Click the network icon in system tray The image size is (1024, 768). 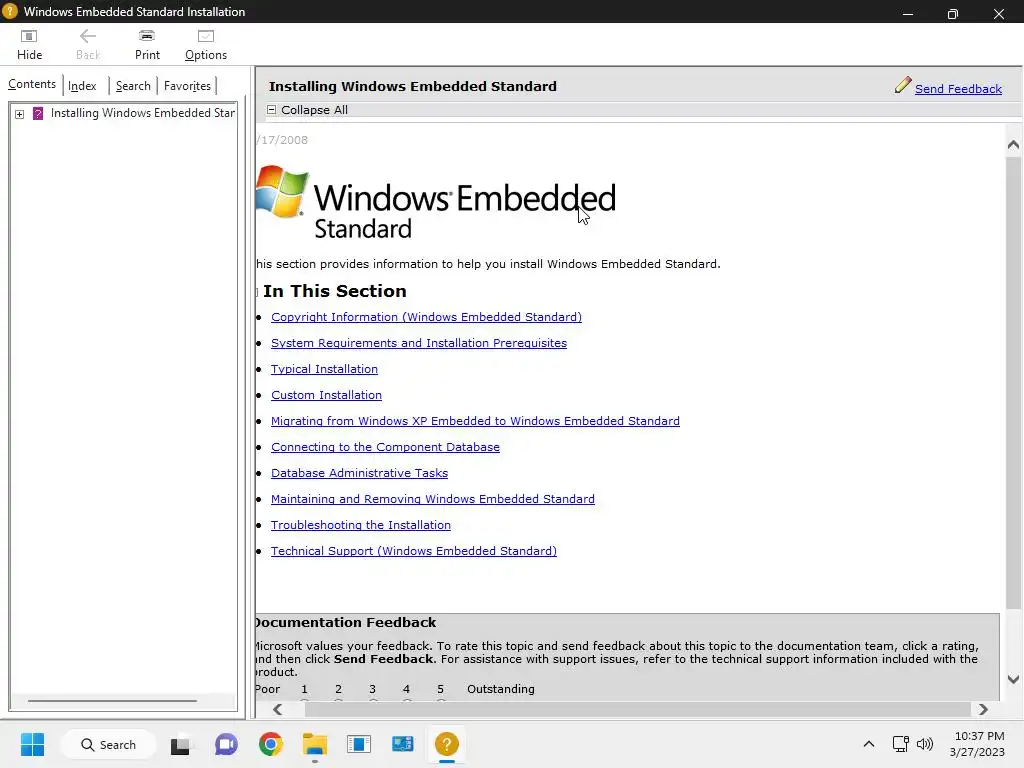tap(901, 744)
